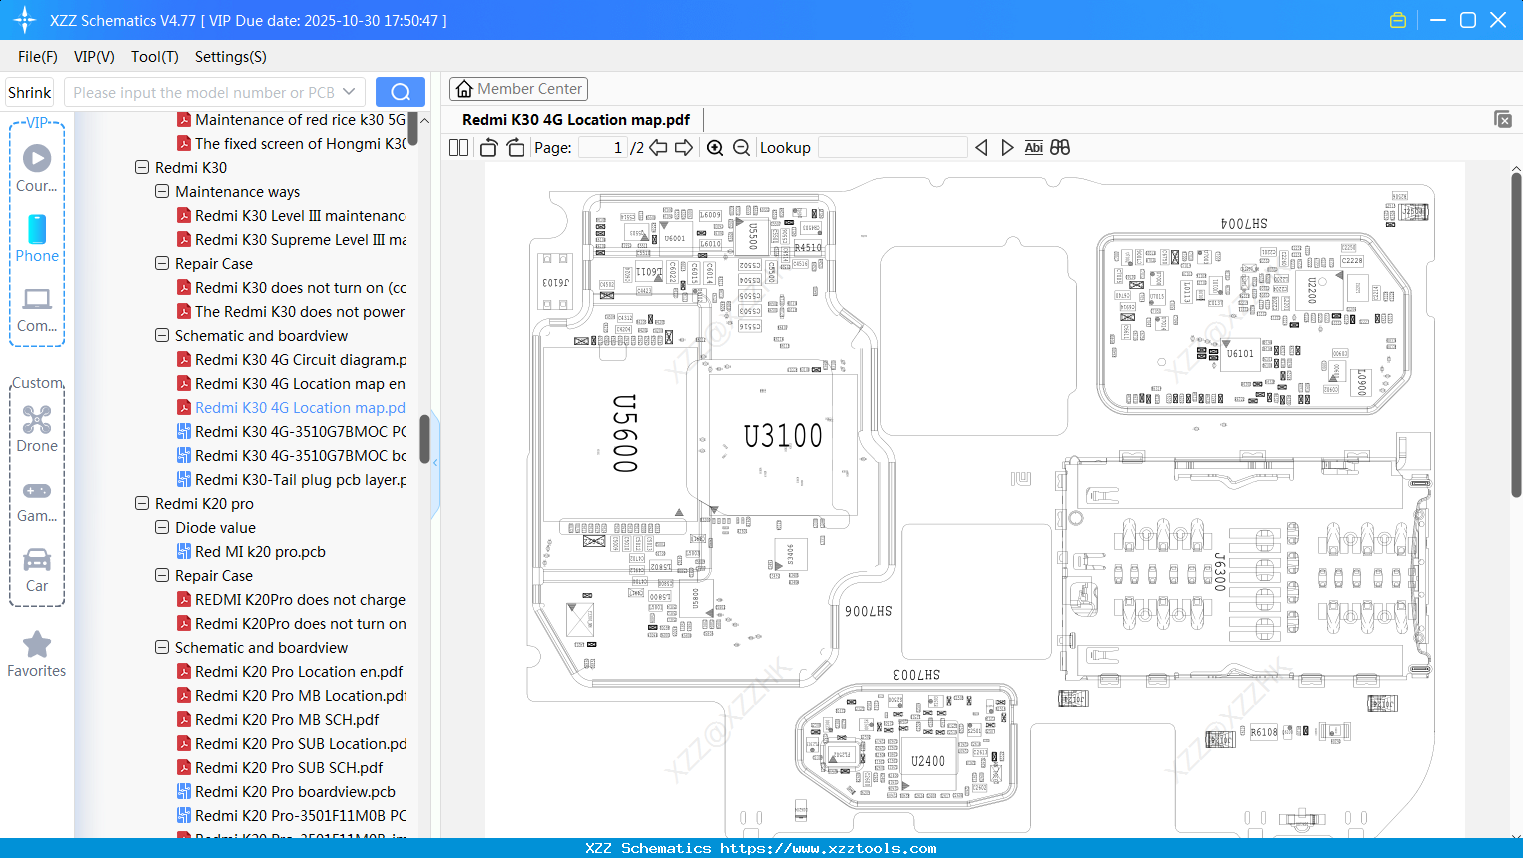Open the binoculars search tool
The height and width of the screenshot is (858, 1523).
point(1059,147)
